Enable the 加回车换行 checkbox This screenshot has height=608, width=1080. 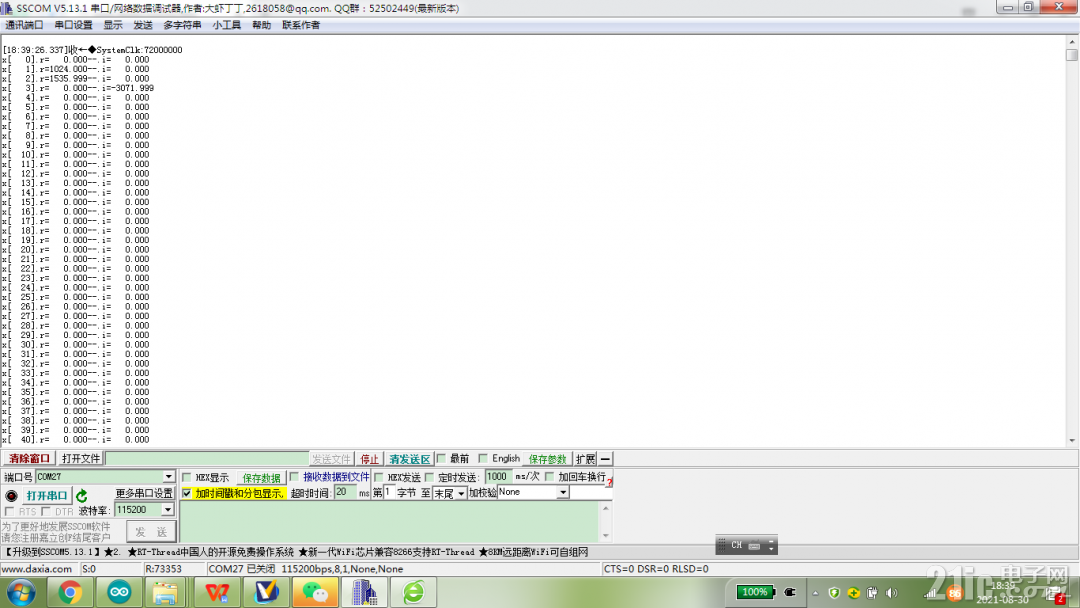(x=549, y=476)
